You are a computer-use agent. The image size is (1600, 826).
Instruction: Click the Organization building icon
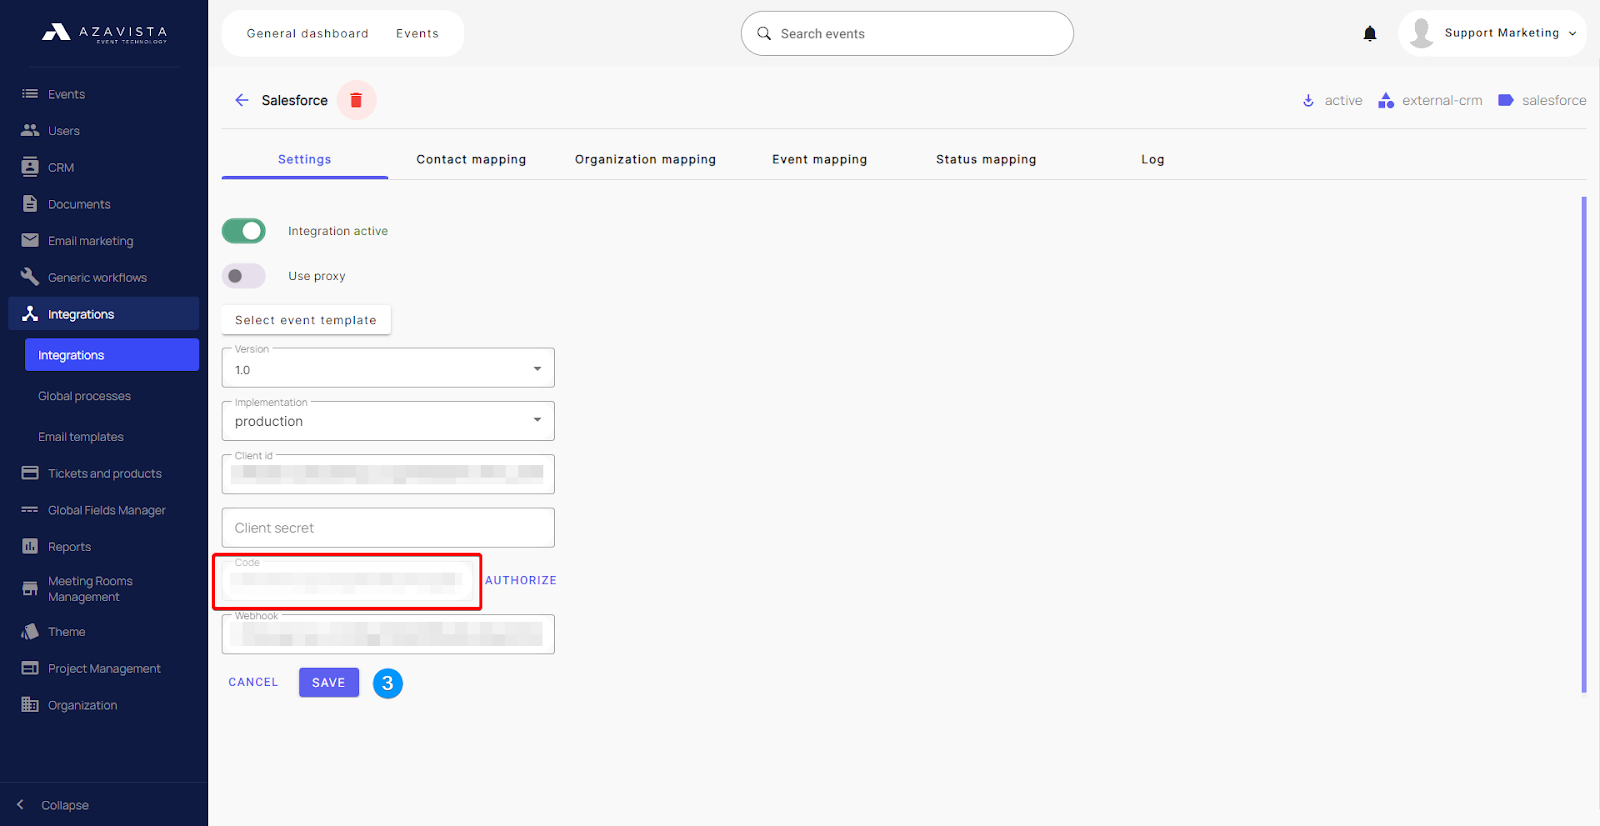coord(30,705)
